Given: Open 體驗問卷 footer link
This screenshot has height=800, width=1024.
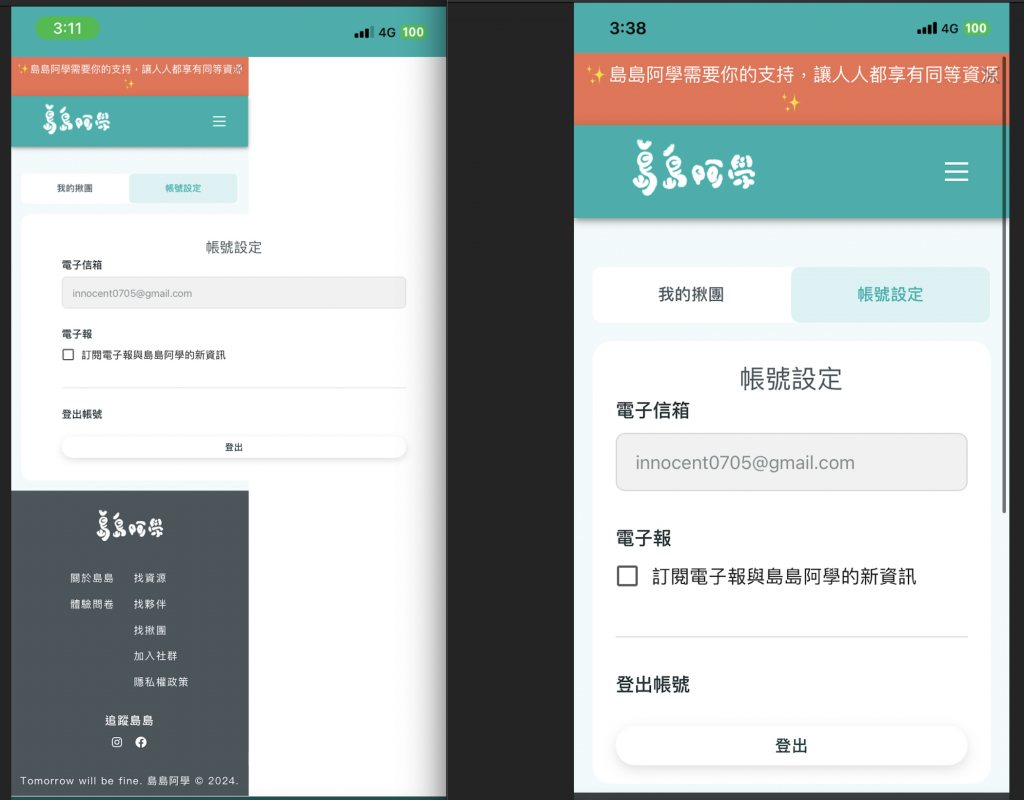Looking at the screenshot, I should tap(92, 604).
